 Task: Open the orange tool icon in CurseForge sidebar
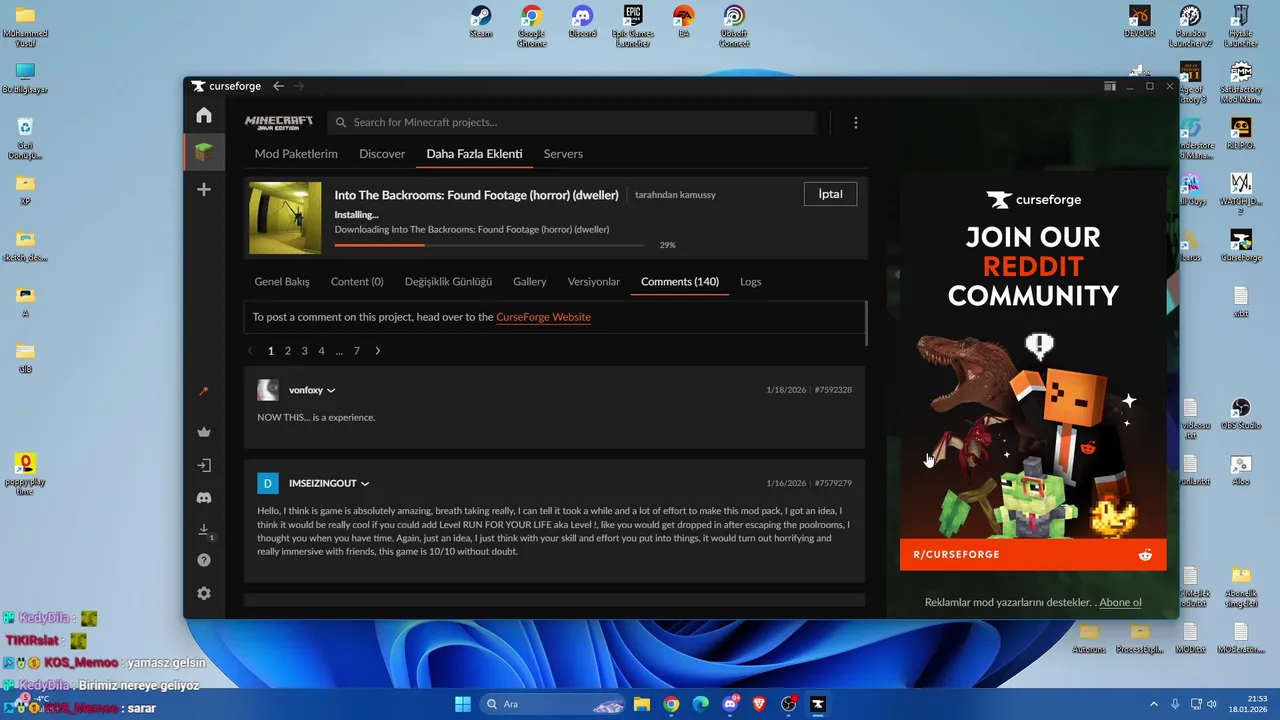click(204, 392)
